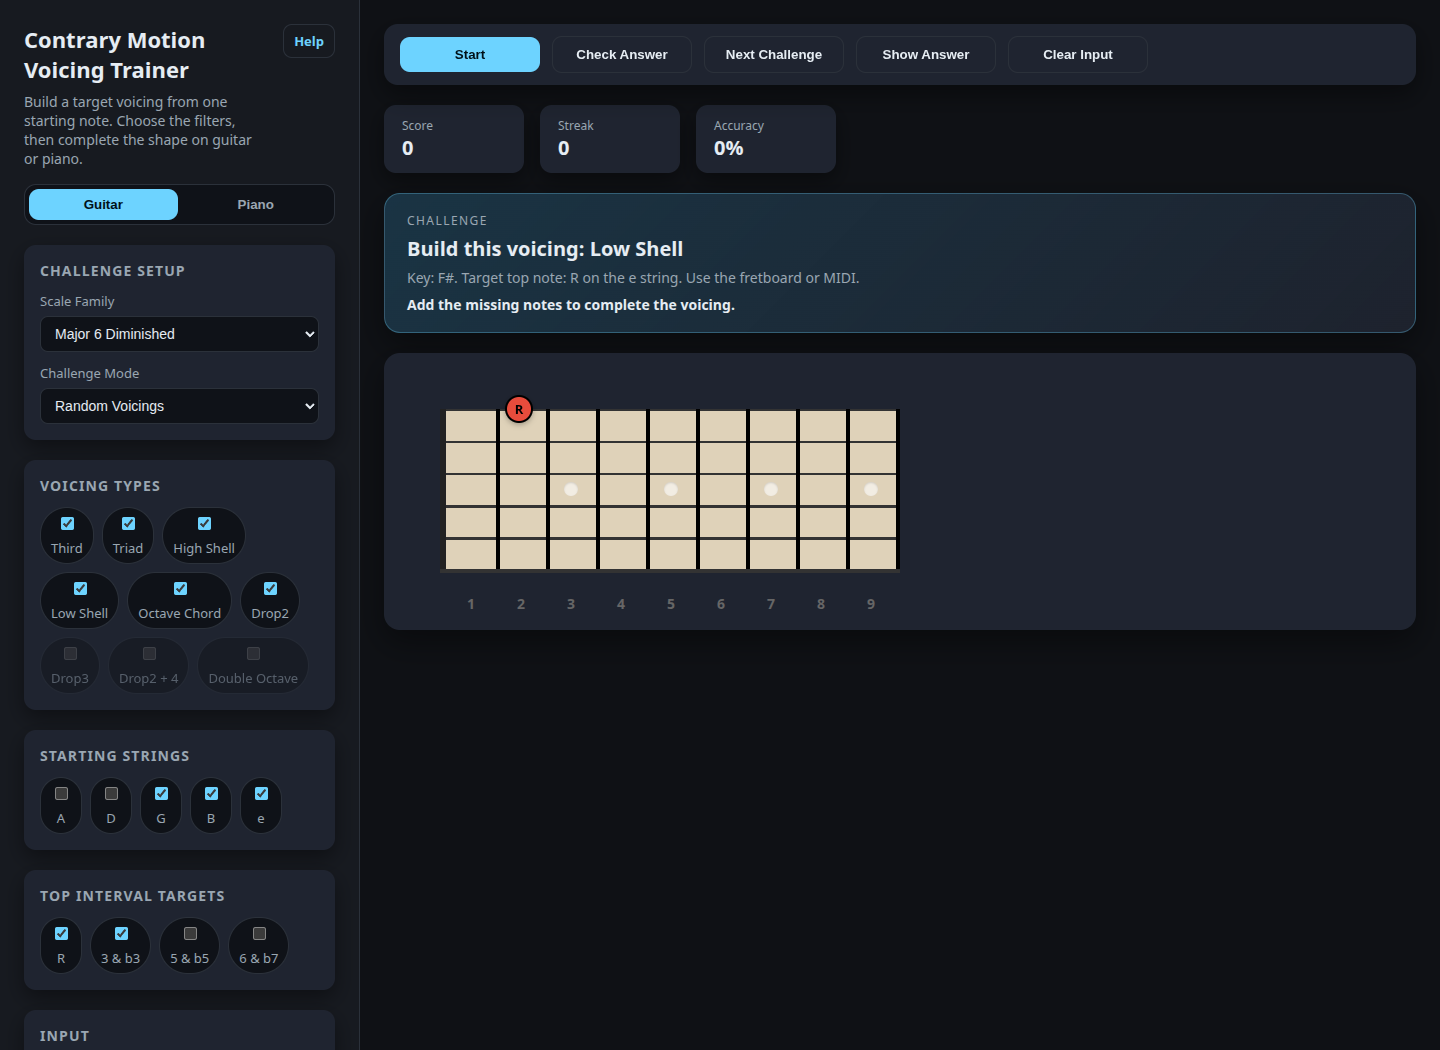Open the Help button

point(309,41)
